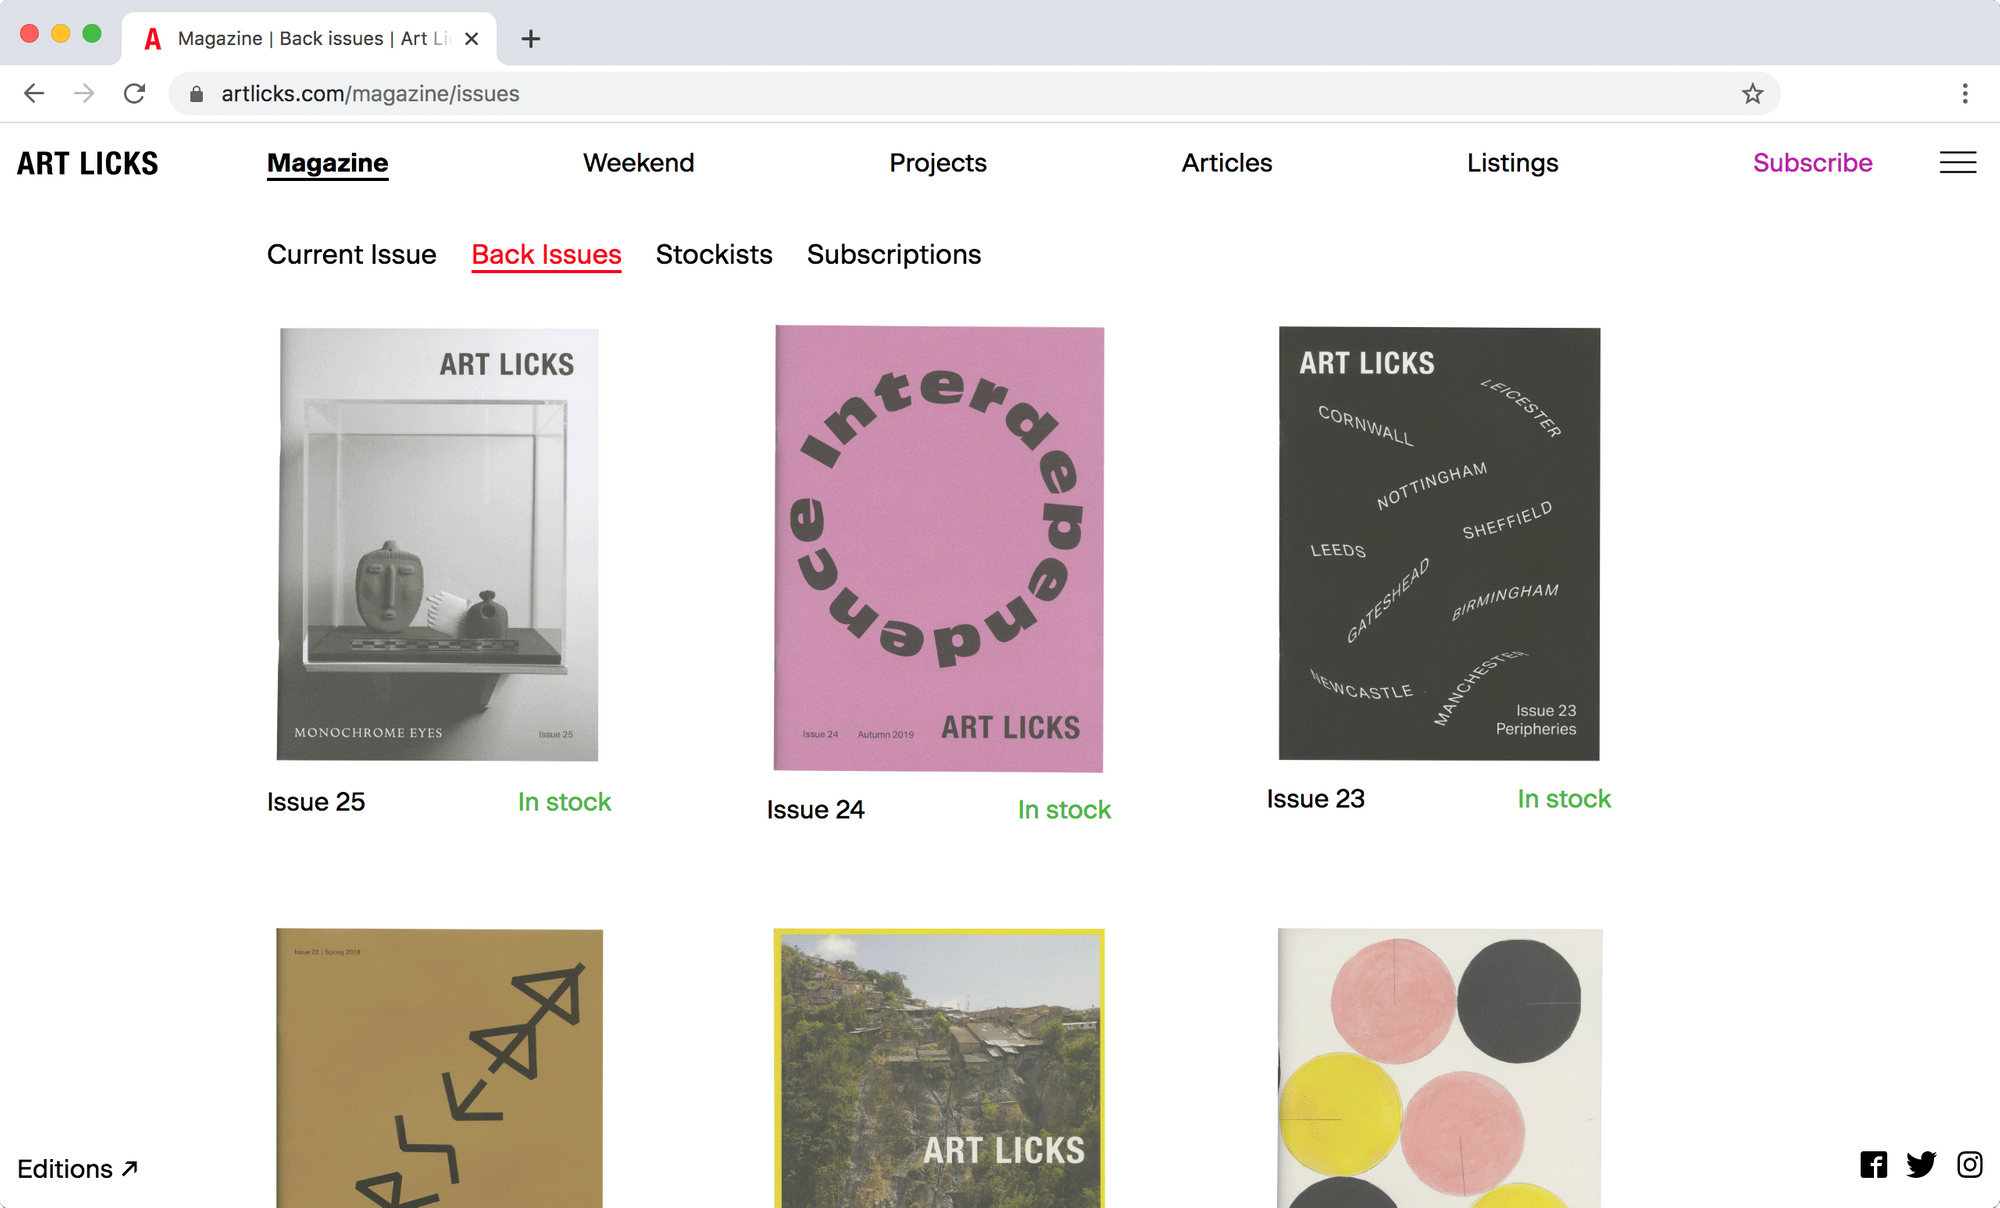Open the Magazine nav item

[327, 163]
